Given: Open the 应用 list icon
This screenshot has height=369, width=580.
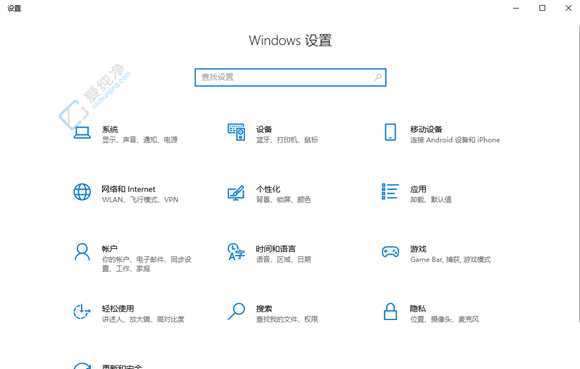Looking at the screenshot, I should coord(390,192).
